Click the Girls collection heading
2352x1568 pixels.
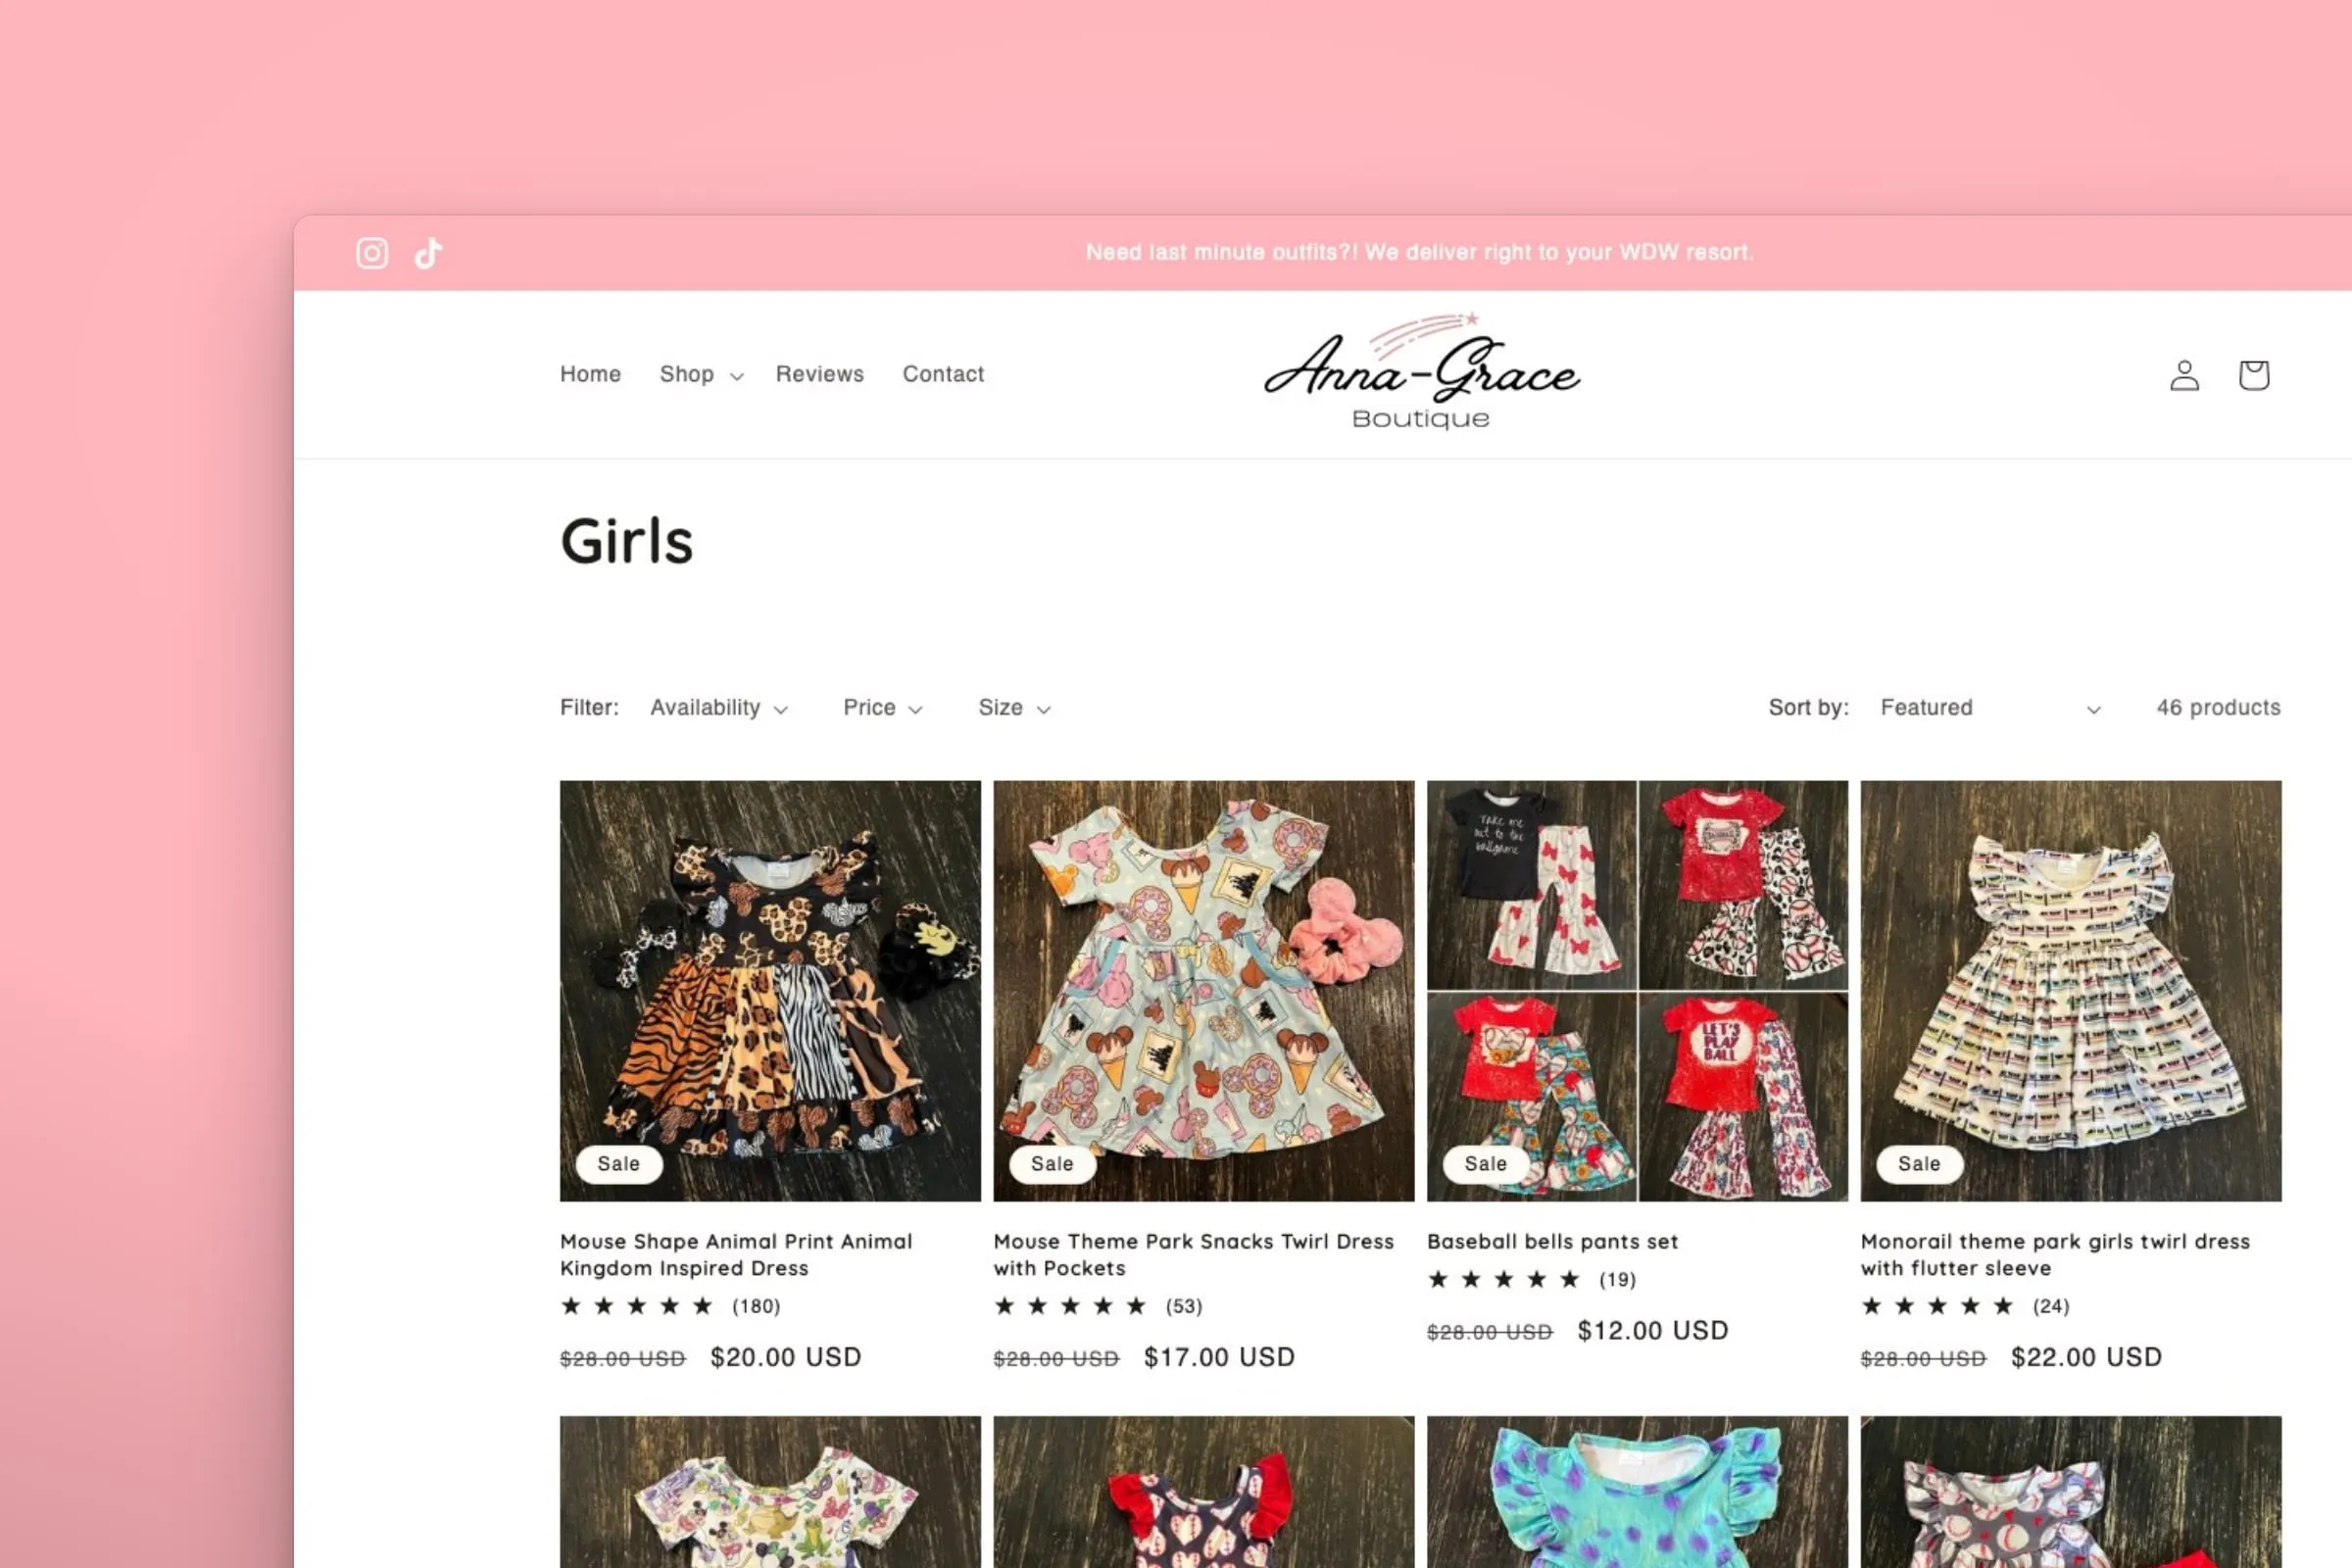(x=627, y=541)
